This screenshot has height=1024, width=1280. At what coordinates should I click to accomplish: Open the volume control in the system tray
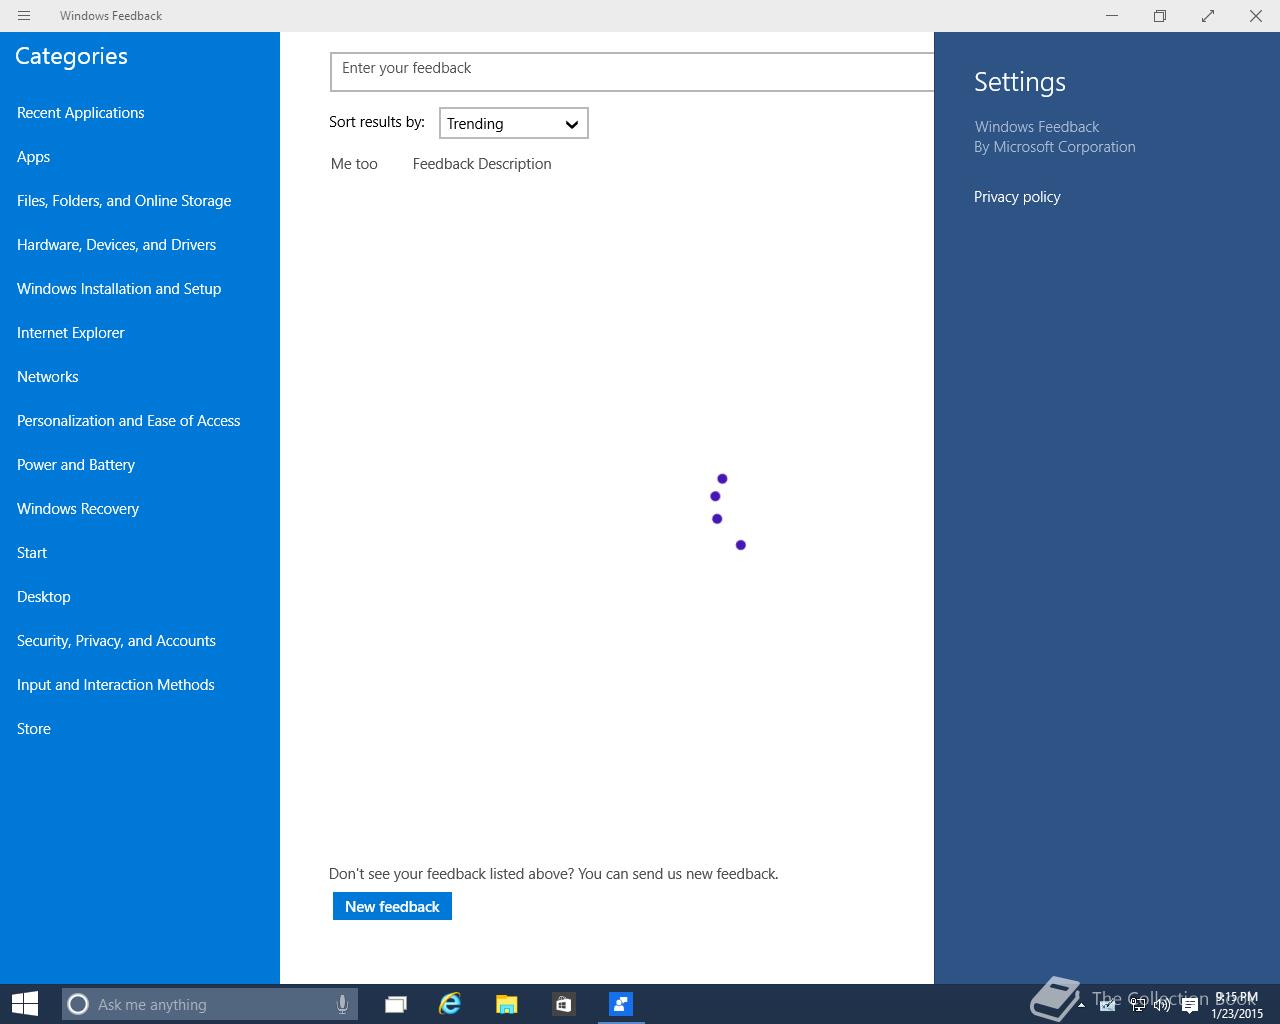click(1161, 1005)
